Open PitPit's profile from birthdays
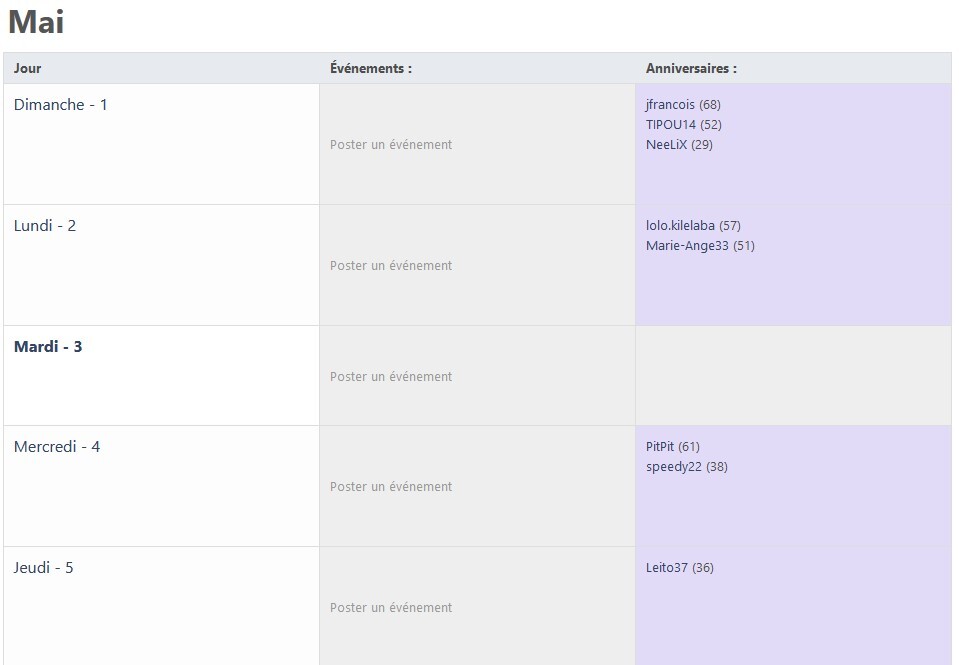This screenshot has height=665, width=959. (x=660, y=447)
